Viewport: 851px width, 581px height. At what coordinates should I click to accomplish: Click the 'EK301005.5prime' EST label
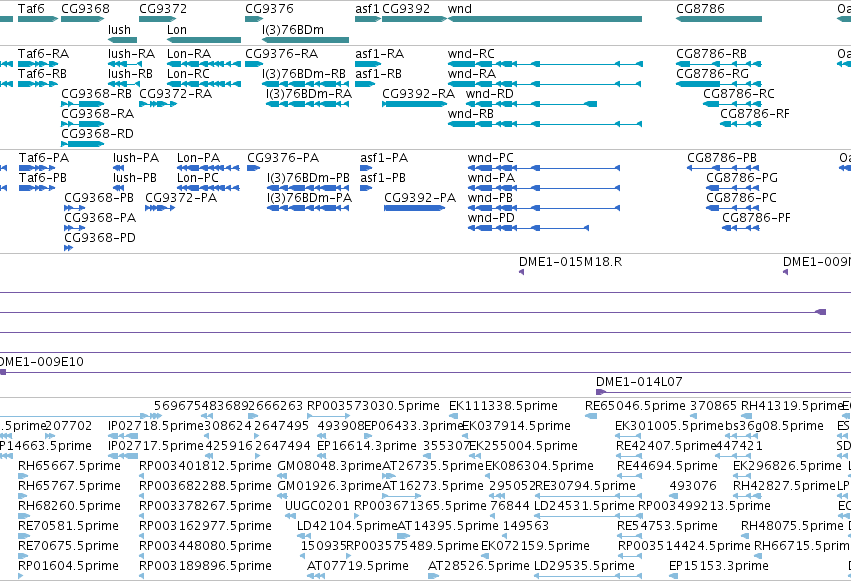[670, 426]
